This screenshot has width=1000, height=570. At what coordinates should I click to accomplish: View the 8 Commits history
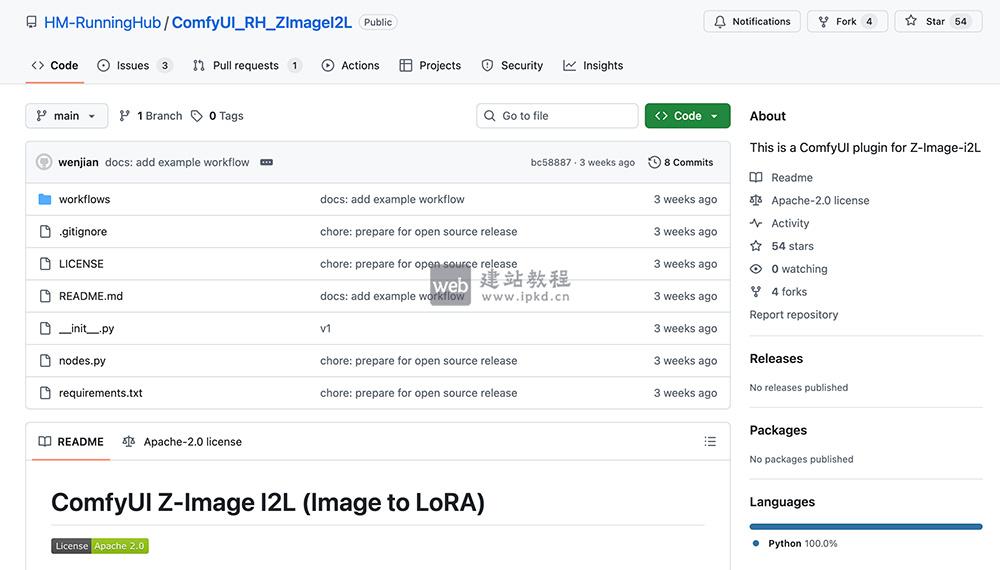coord(680,162)
